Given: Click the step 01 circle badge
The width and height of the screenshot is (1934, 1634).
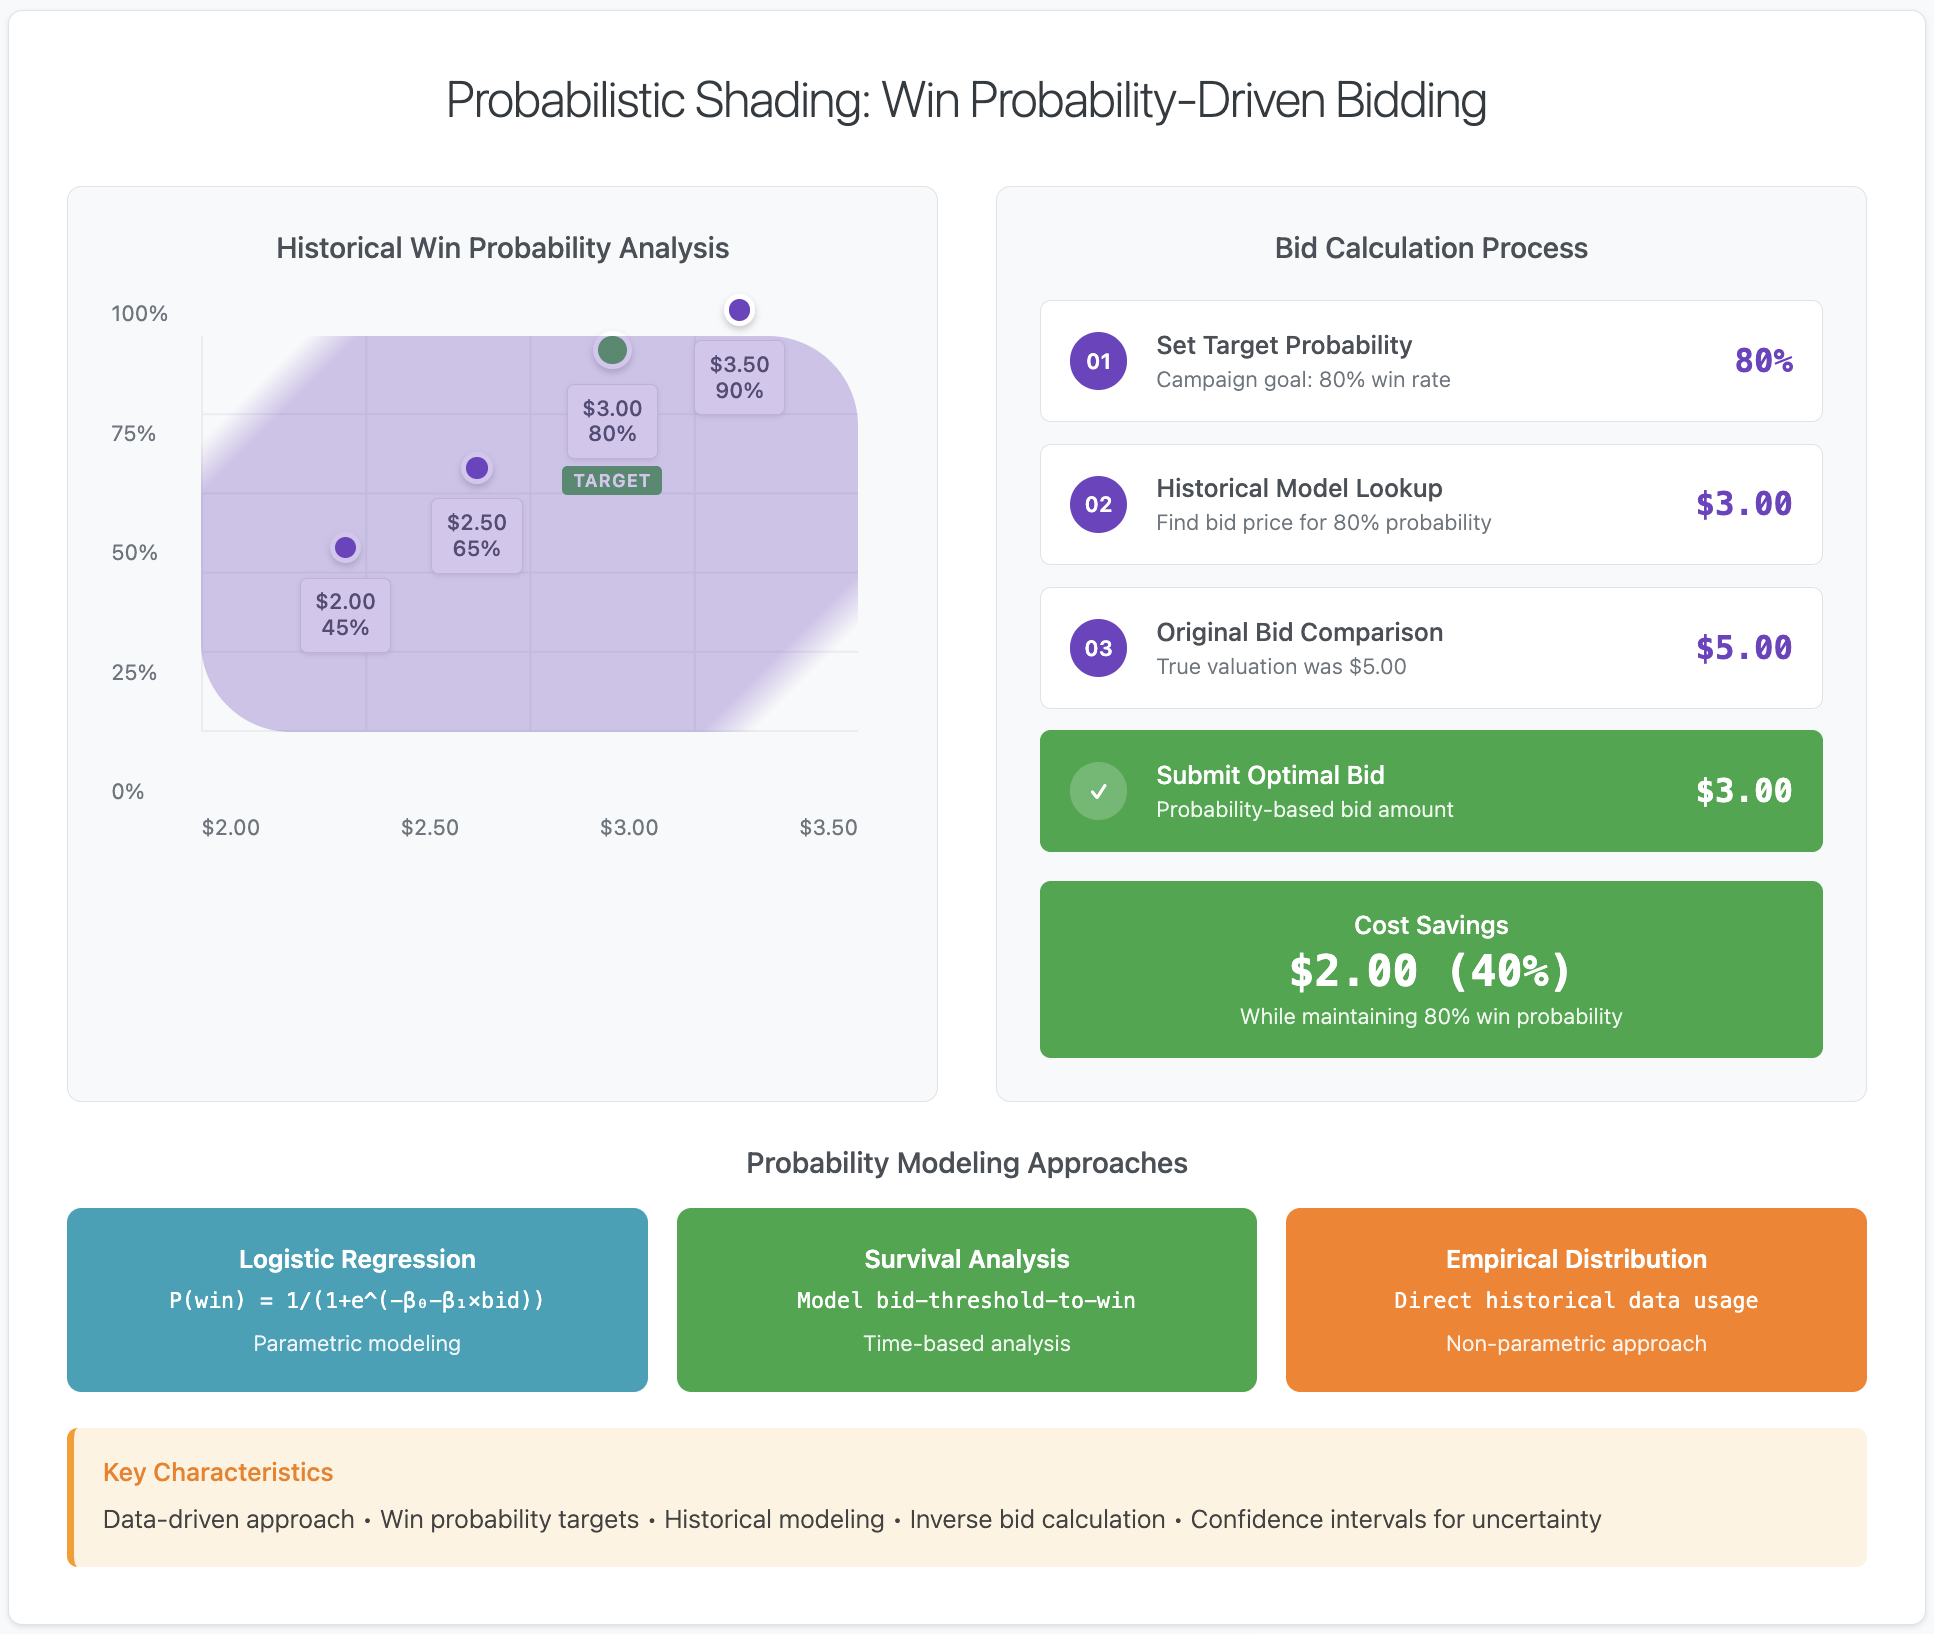Looking at the screenshot, I should 1098,361.
